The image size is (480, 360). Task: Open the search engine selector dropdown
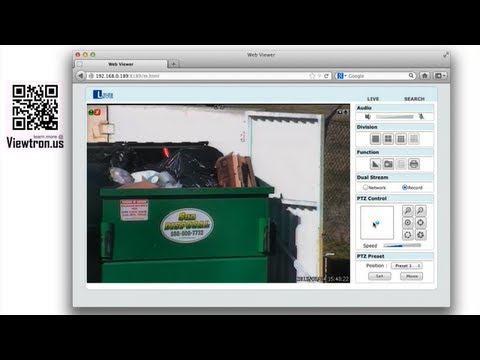(x=342, y=76)
